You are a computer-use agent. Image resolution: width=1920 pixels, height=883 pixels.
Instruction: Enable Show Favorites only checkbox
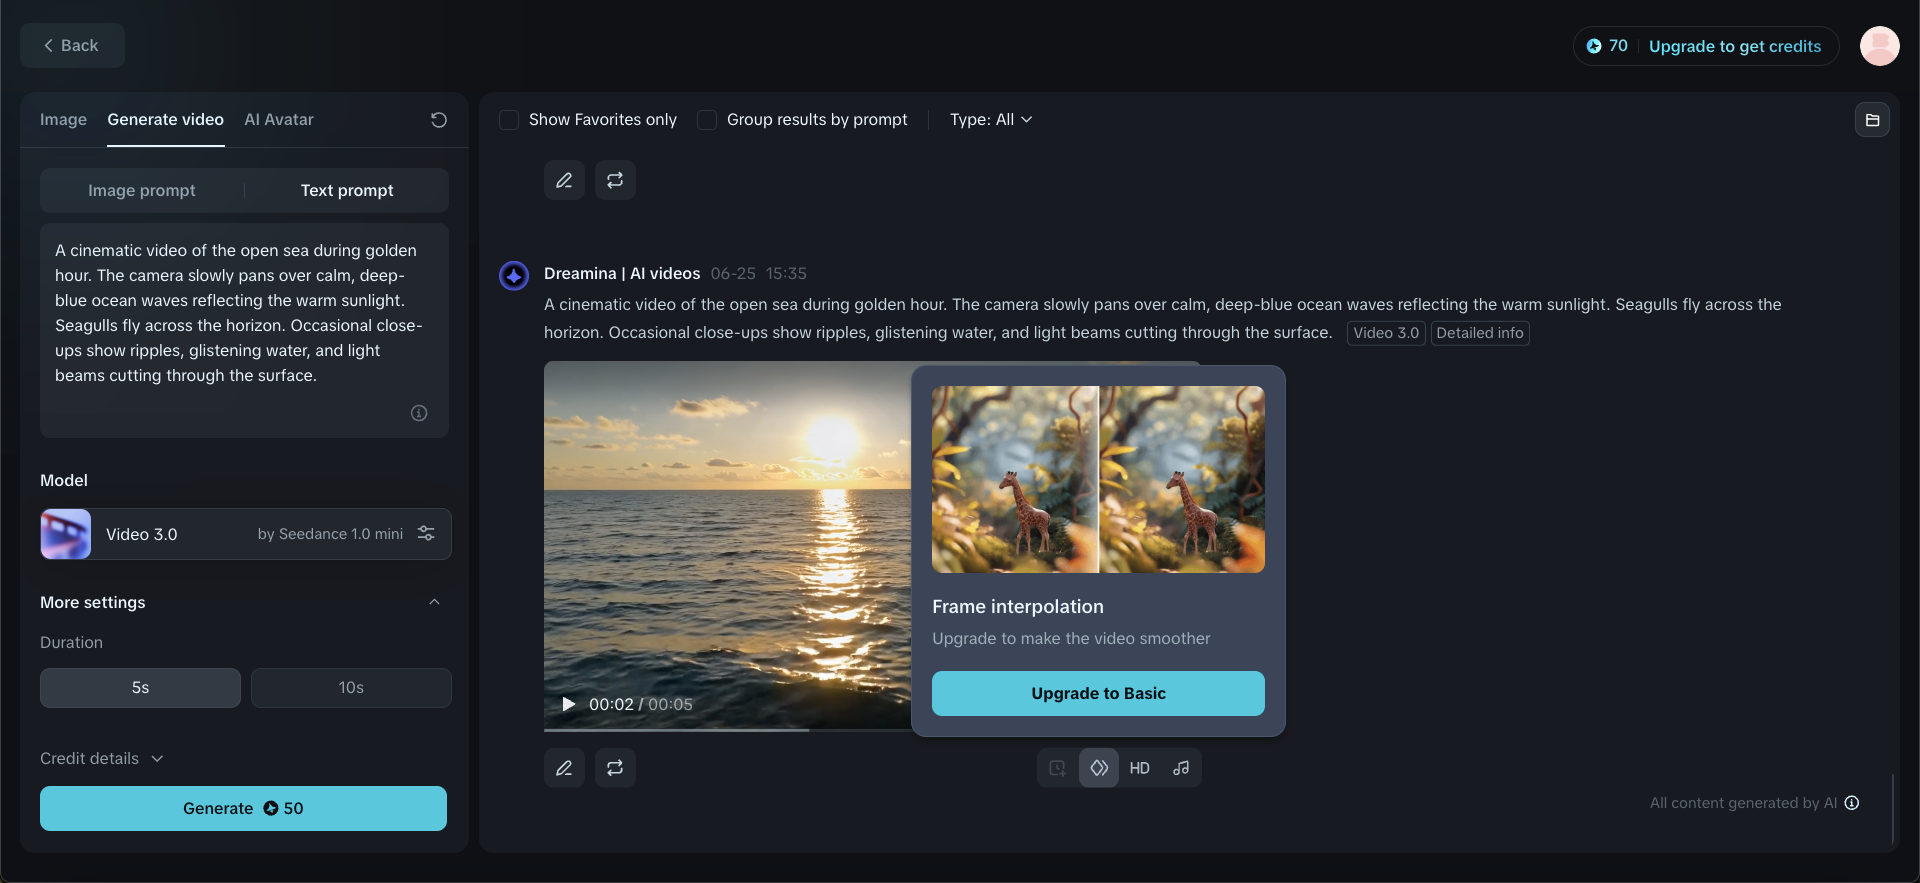pos(509,120)
